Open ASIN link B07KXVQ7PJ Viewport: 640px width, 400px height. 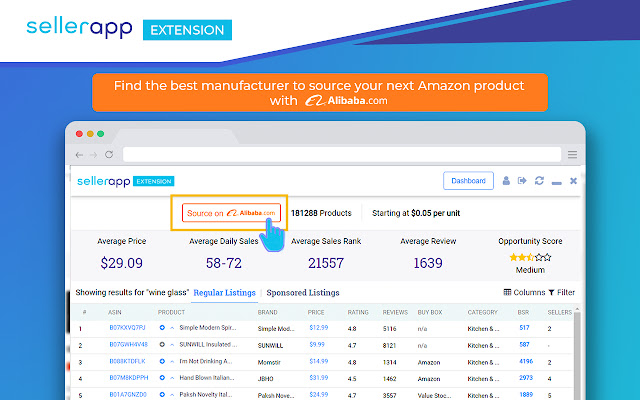point(127,328)
